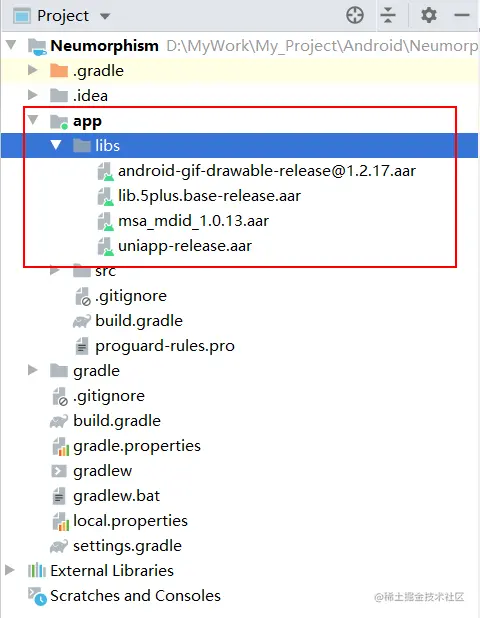This screenshot has height=618, width=480.
Task: Collapse the libs folder arrow
Action: [x=56, y=145]
